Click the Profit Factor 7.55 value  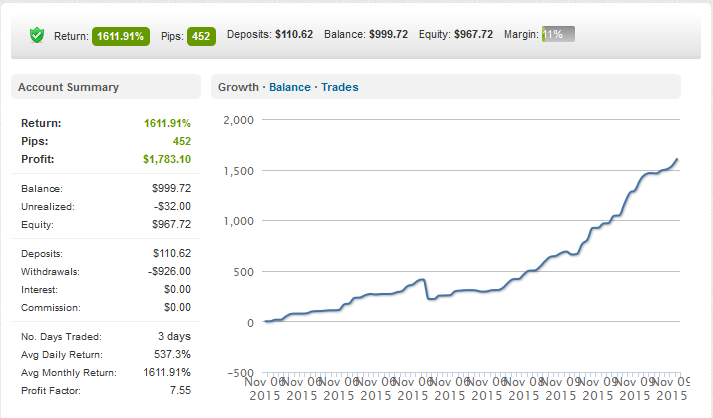click(x=179, y=391)
